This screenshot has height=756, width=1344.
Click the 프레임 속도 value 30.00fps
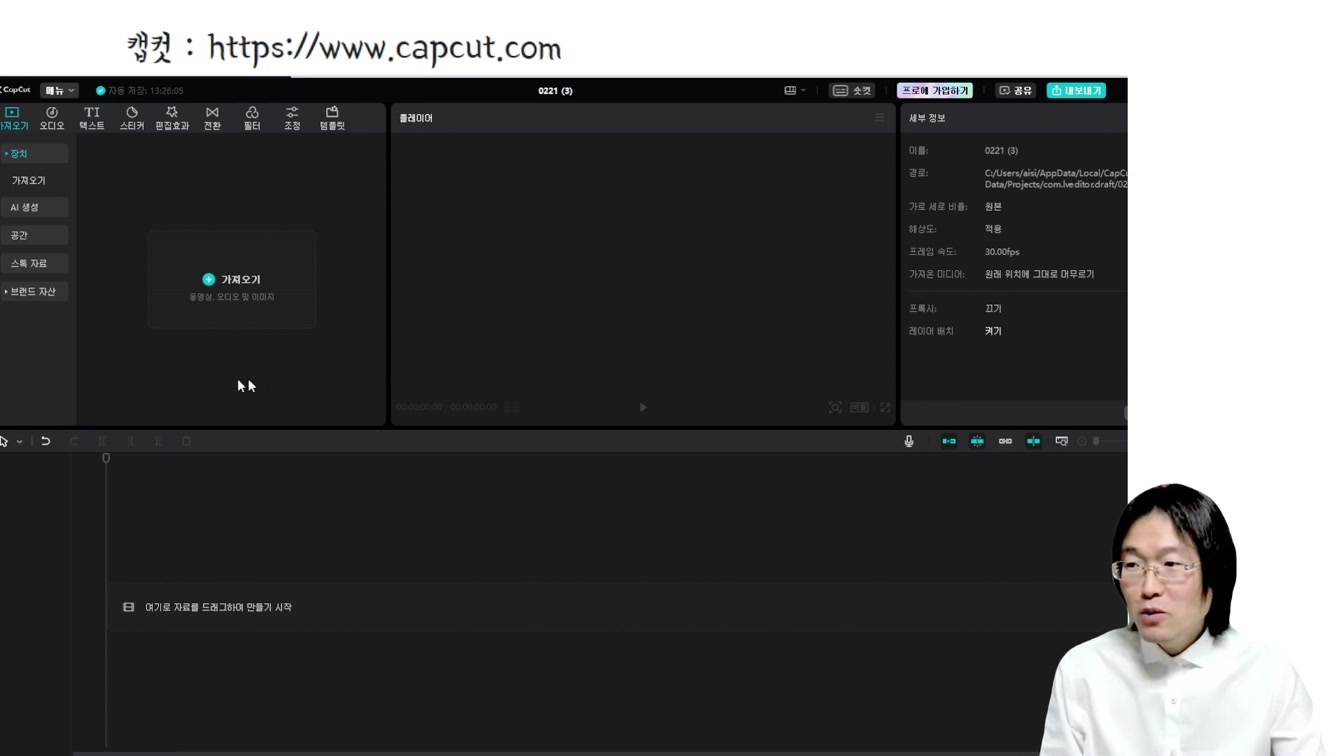click(x=1002, y=252)
